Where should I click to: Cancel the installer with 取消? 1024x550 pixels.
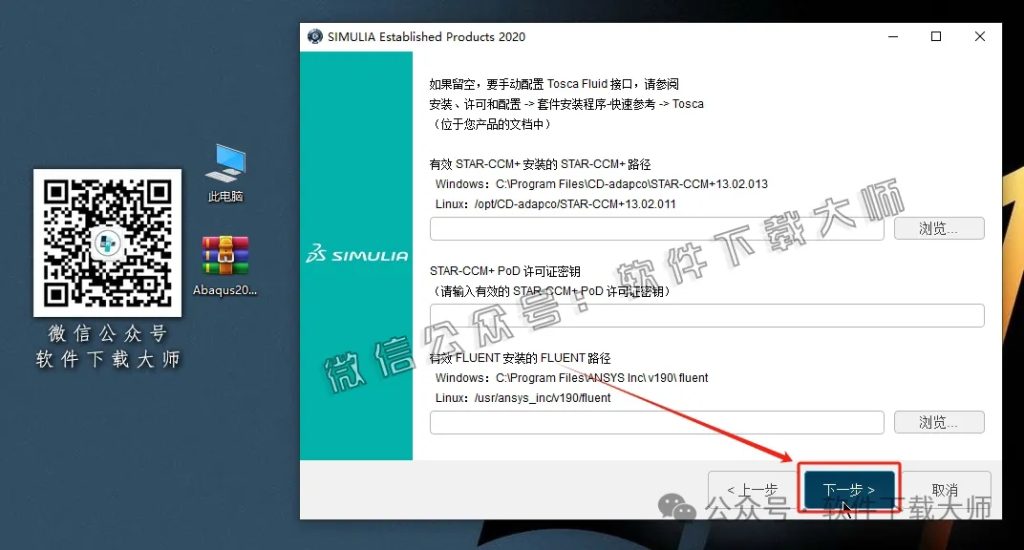click(944, 490)
